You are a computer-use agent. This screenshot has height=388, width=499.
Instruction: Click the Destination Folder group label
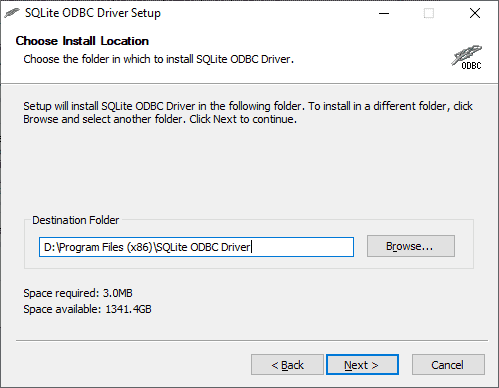tap(76, 220)
